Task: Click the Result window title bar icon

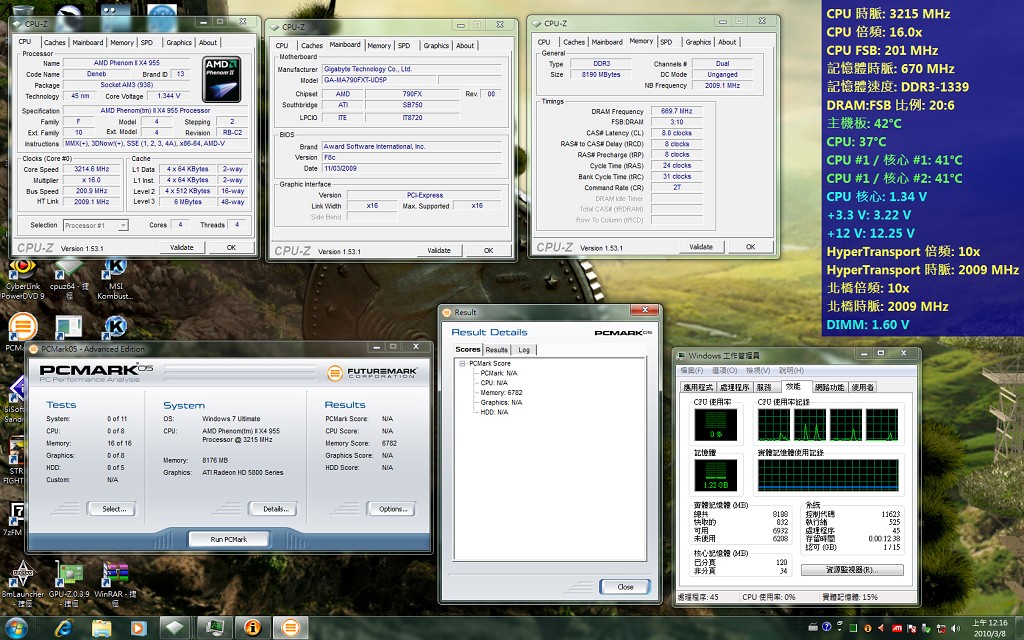Action: point(447,312)
